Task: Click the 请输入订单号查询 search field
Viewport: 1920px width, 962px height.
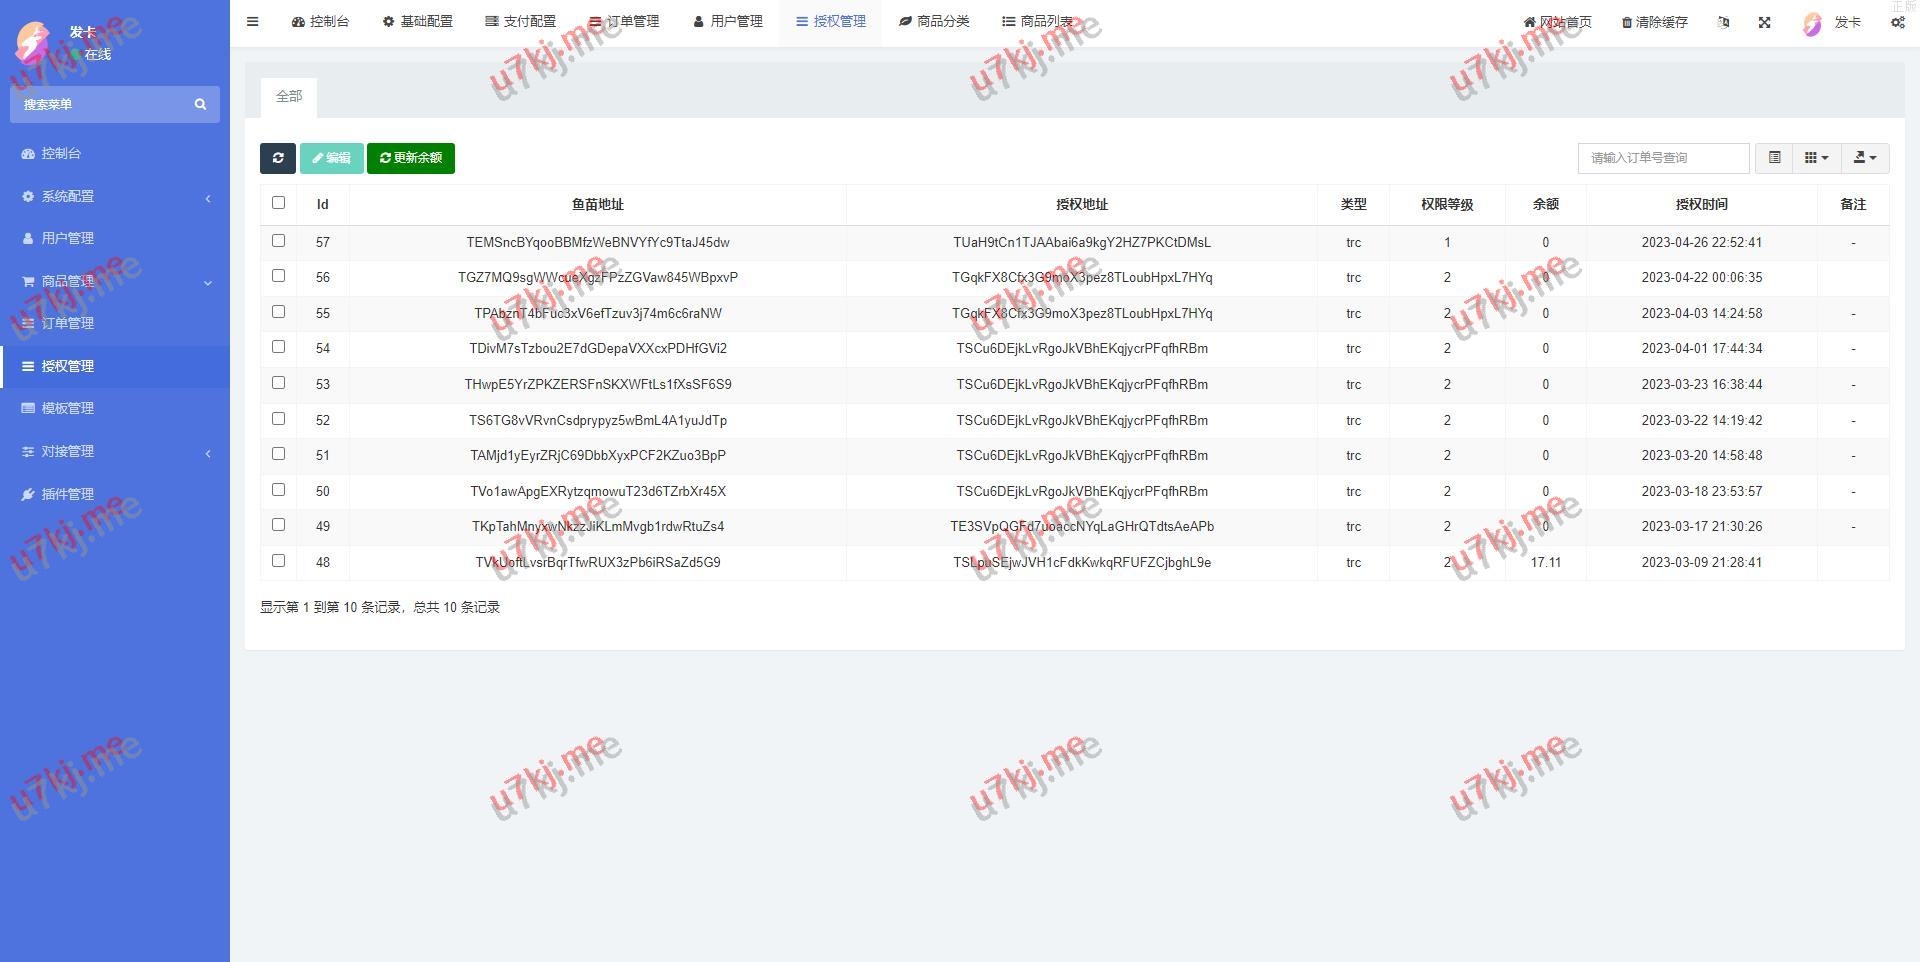Action: point(1663,158)
